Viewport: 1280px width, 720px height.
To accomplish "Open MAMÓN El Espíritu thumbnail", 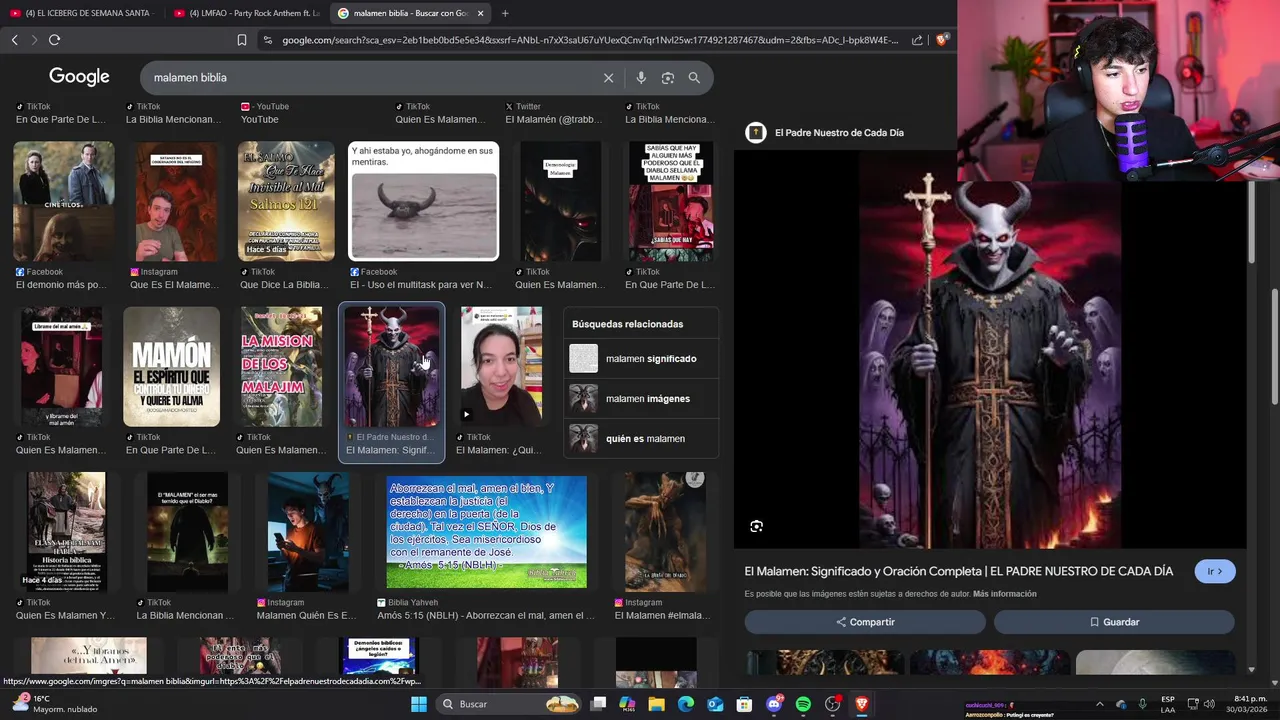I will point(171,367).
